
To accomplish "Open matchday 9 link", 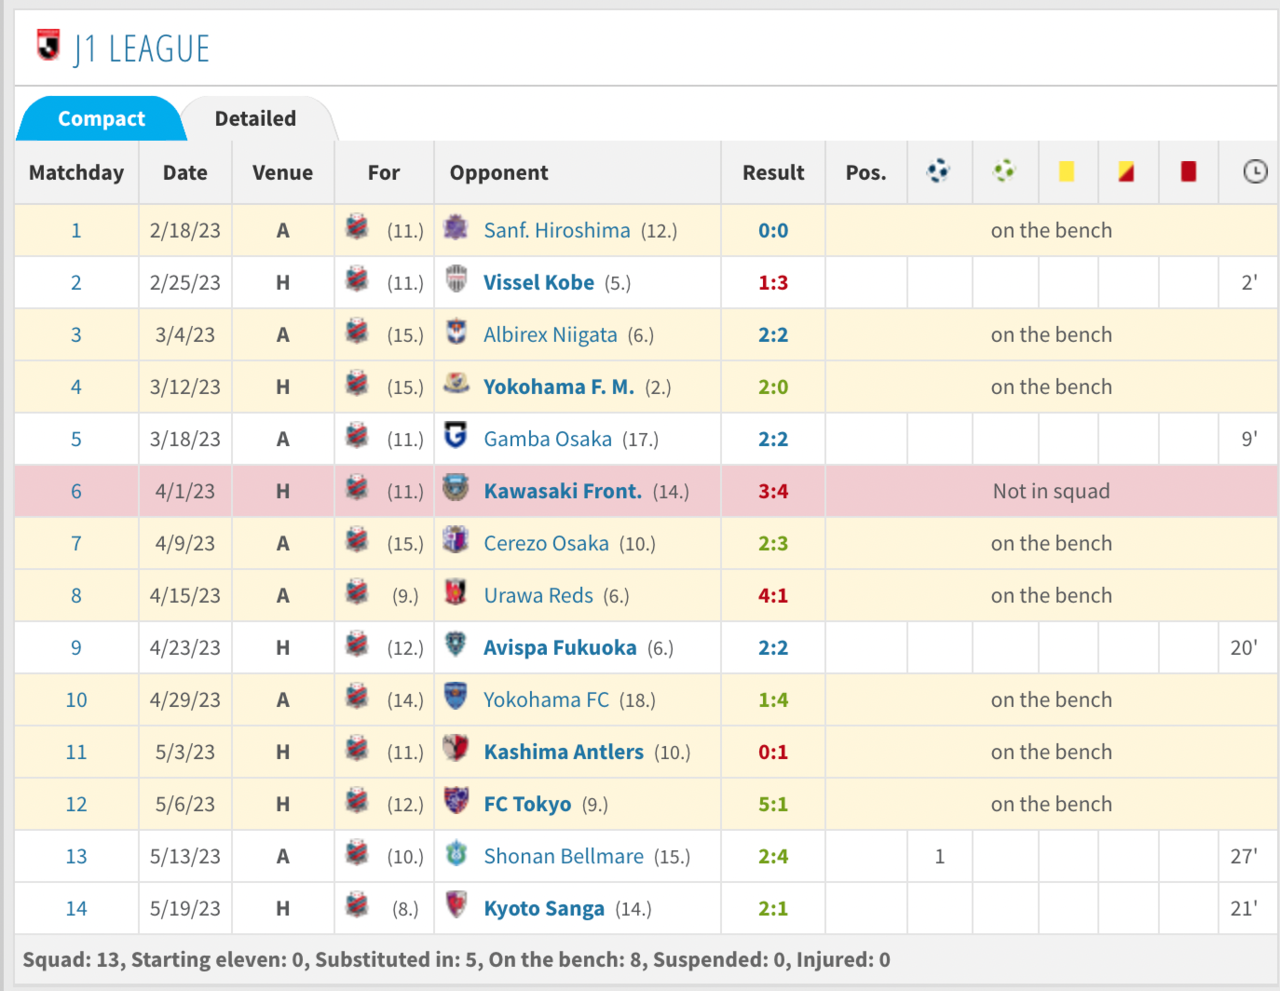I will click(76, 647).
